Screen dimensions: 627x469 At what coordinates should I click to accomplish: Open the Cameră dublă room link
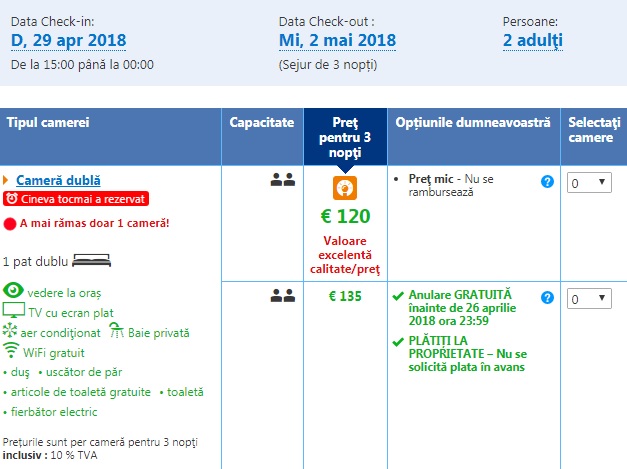click(x=59, y=181)
